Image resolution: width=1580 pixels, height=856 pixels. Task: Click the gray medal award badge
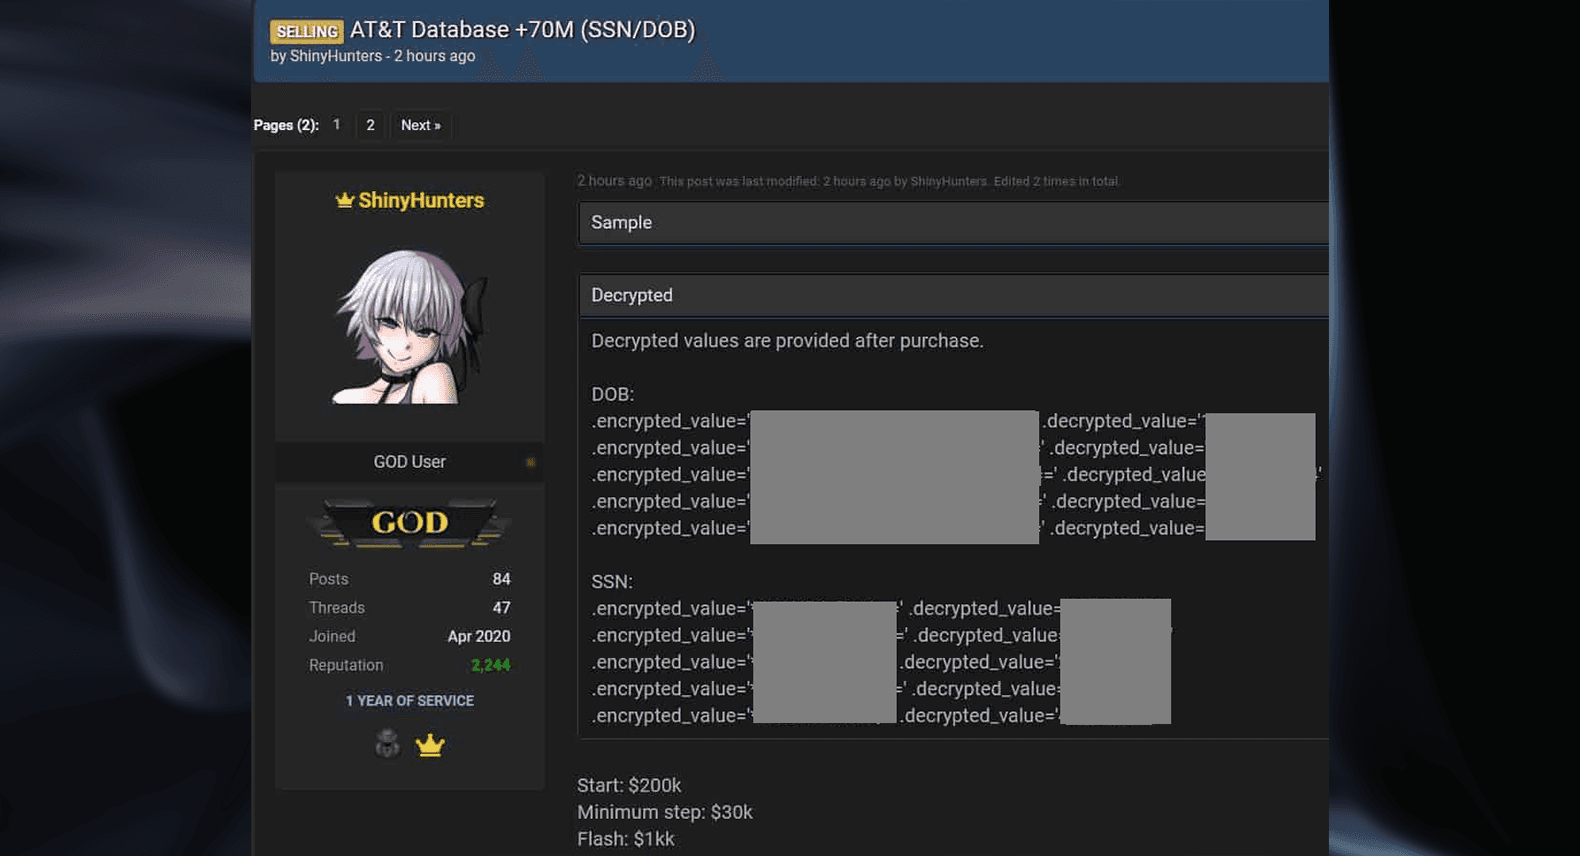[x=387, y=744]
